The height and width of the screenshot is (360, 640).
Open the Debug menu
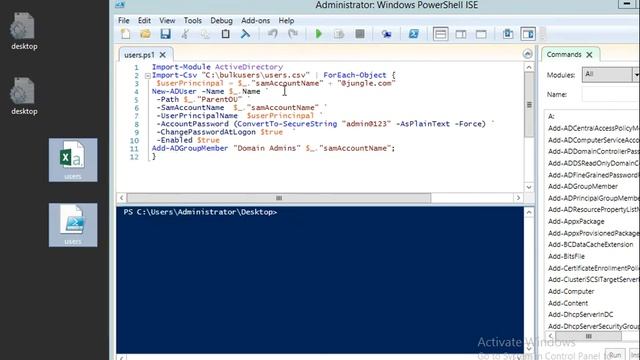221,20
